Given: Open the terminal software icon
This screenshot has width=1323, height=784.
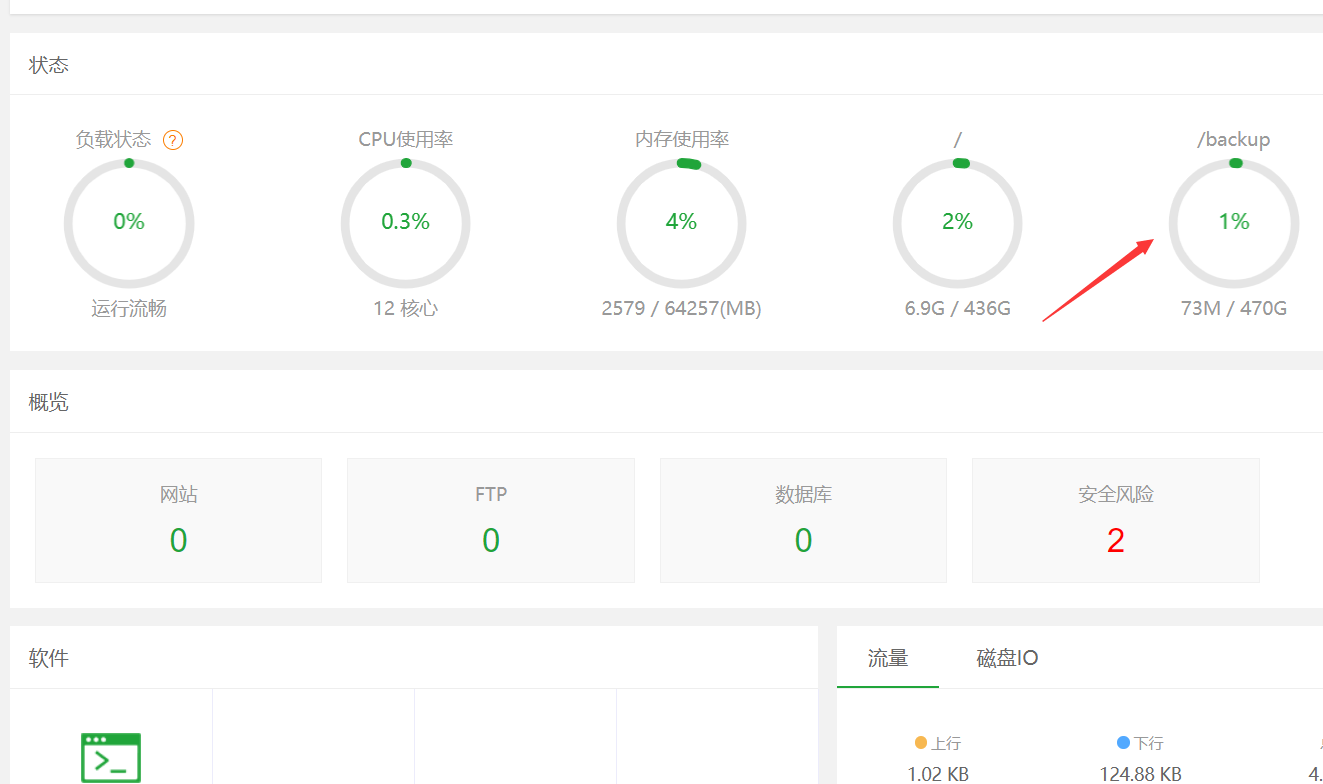Looking at the screenshot, I should [111, 757].
